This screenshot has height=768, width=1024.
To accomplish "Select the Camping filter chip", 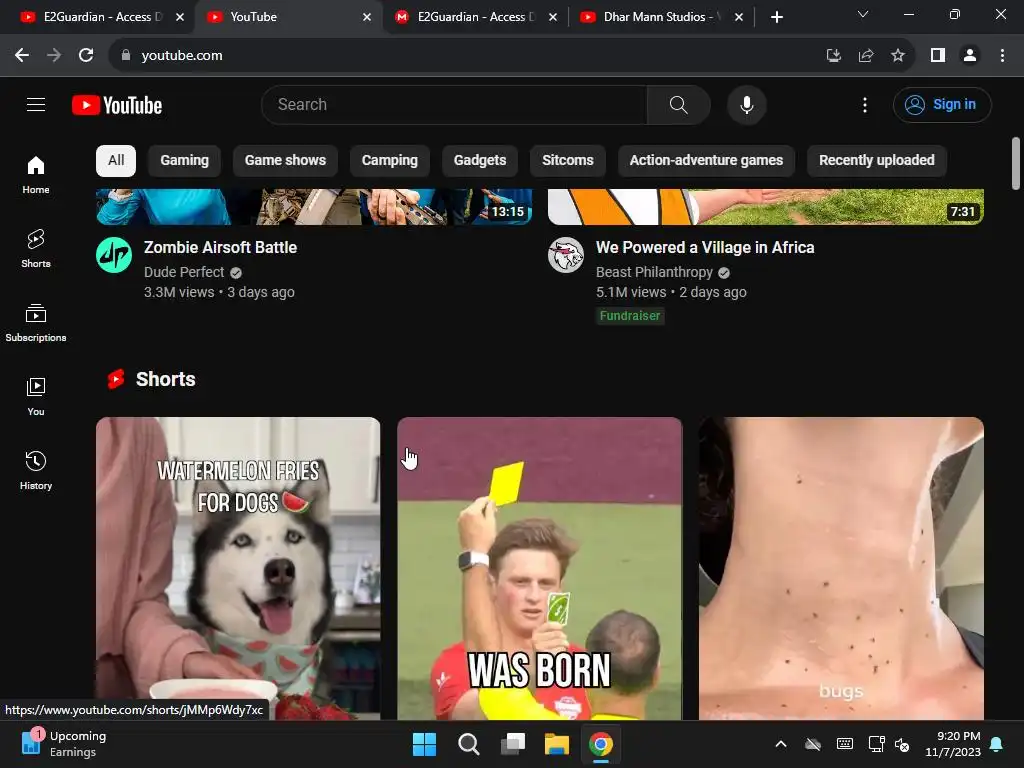I will click(x=390, y=161).
